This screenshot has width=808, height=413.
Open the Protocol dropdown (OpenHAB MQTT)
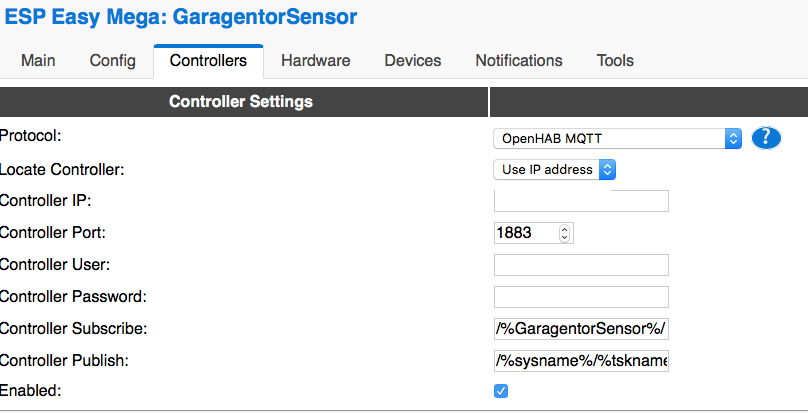tap(617, 138)
